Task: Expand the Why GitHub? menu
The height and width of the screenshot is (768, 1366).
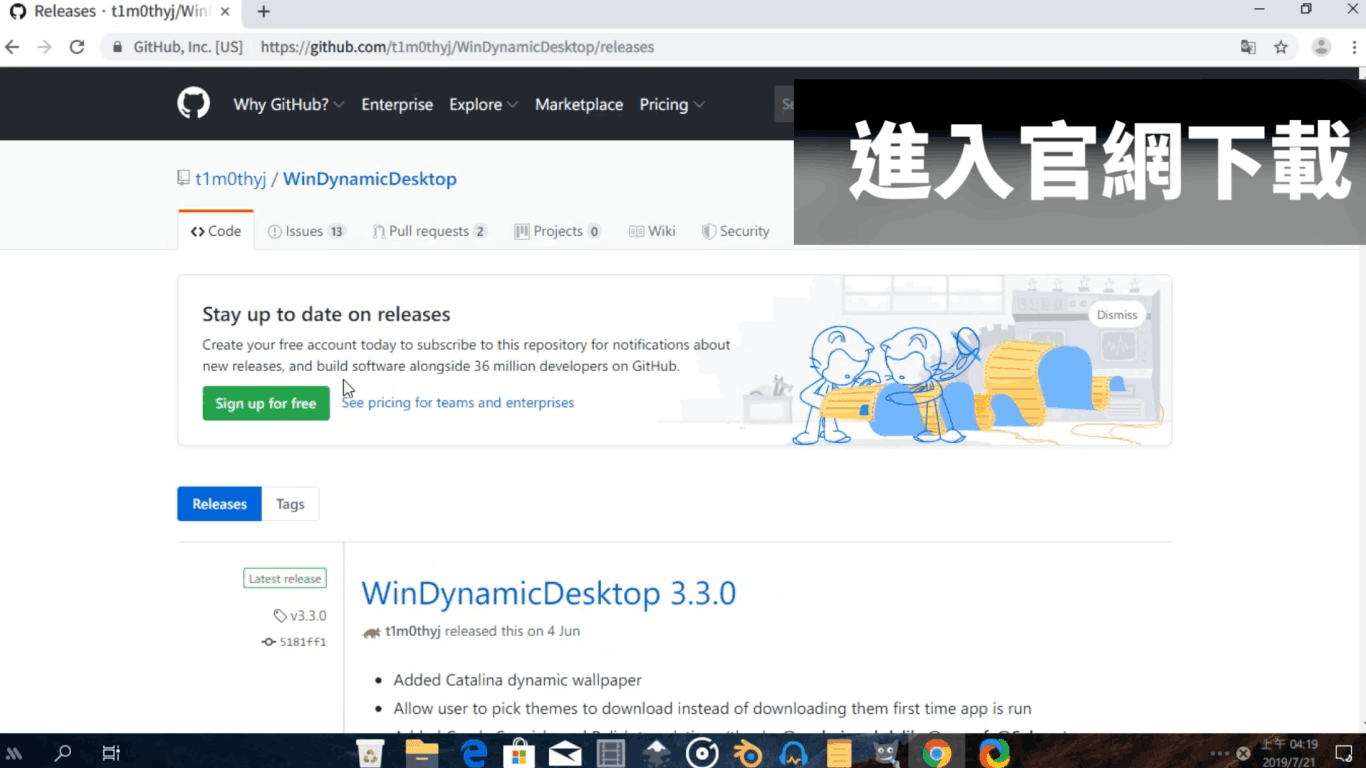Action: (x=289, y=104)
